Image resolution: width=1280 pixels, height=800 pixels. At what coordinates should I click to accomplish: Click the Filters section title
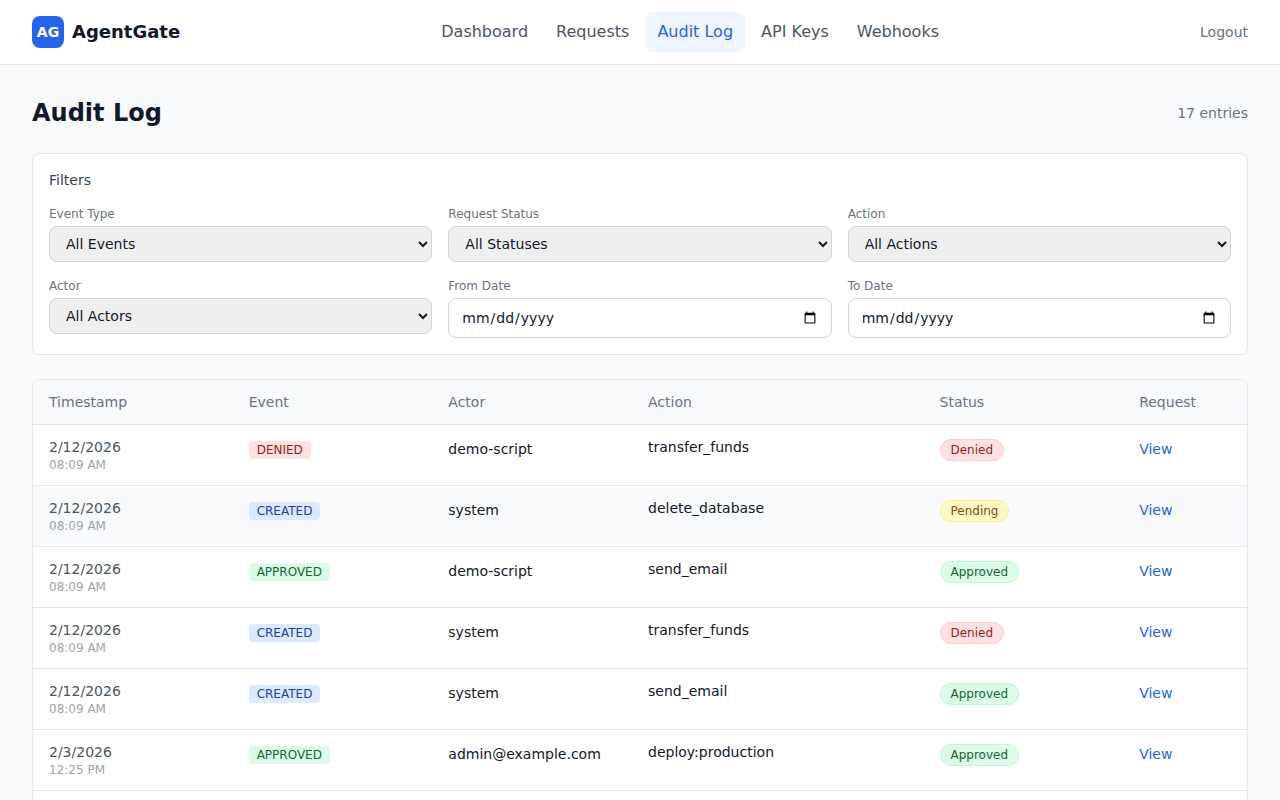(x=70, y=180)
